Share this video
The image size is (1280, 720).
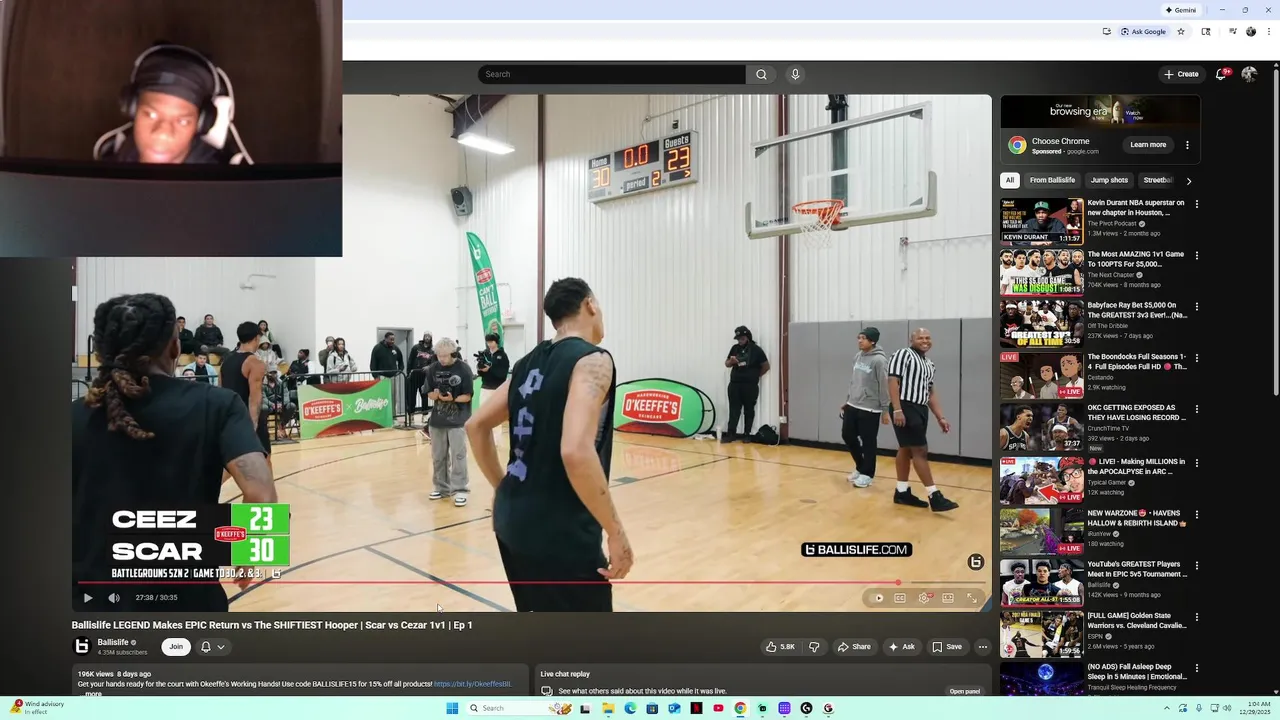pos(854,647)
